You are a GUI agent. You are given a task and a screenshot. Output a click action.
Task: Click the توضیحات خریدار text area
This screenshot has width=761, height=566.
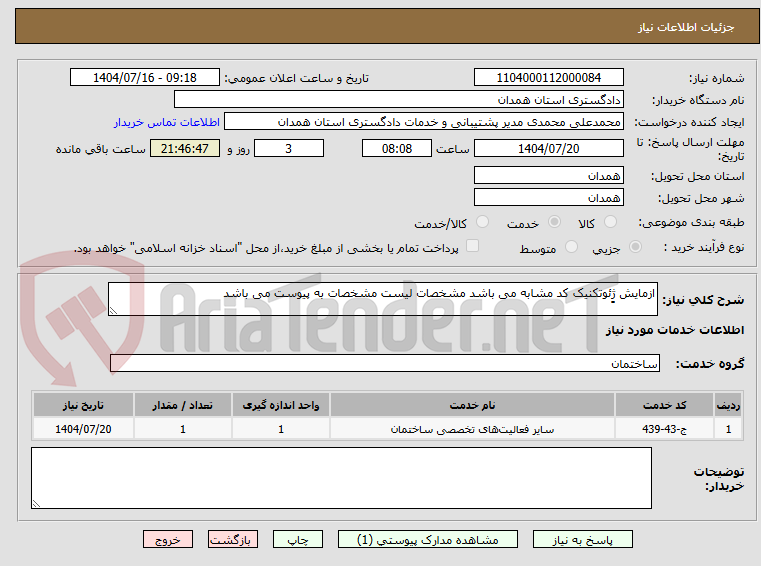pos(341,478)
